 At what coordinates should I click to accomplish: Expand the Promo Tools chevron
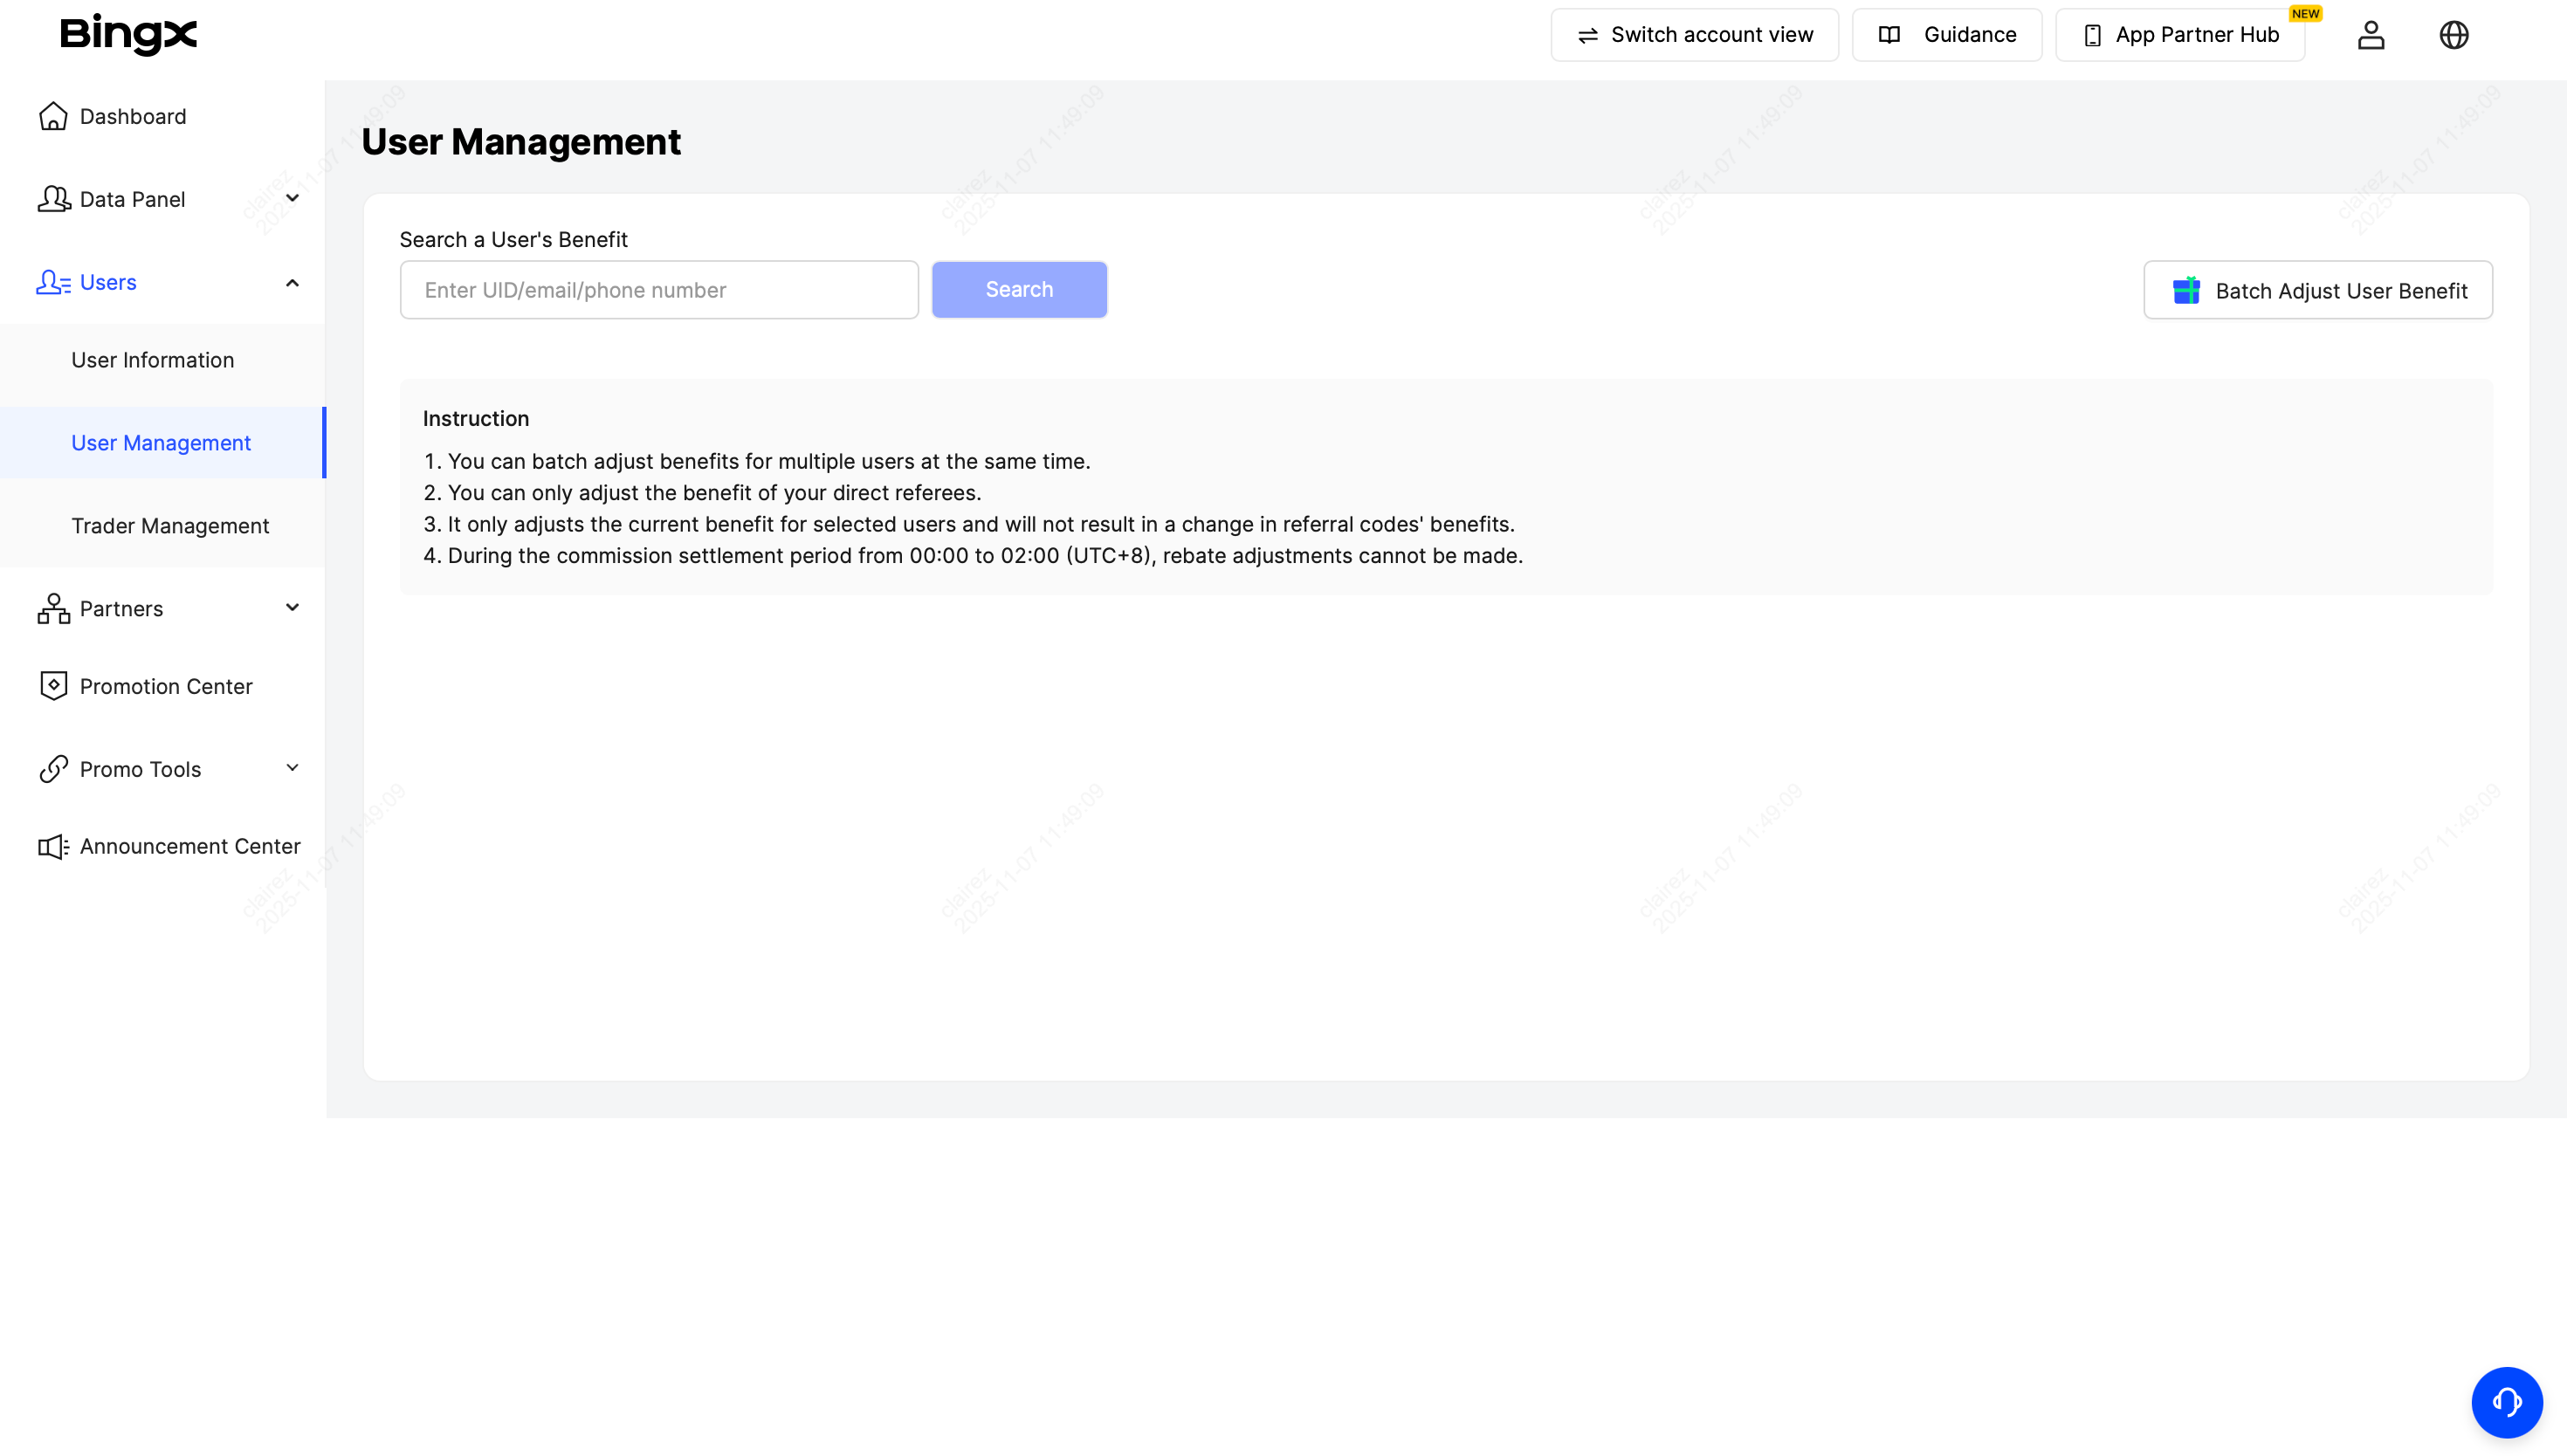(x=292, y=768)
